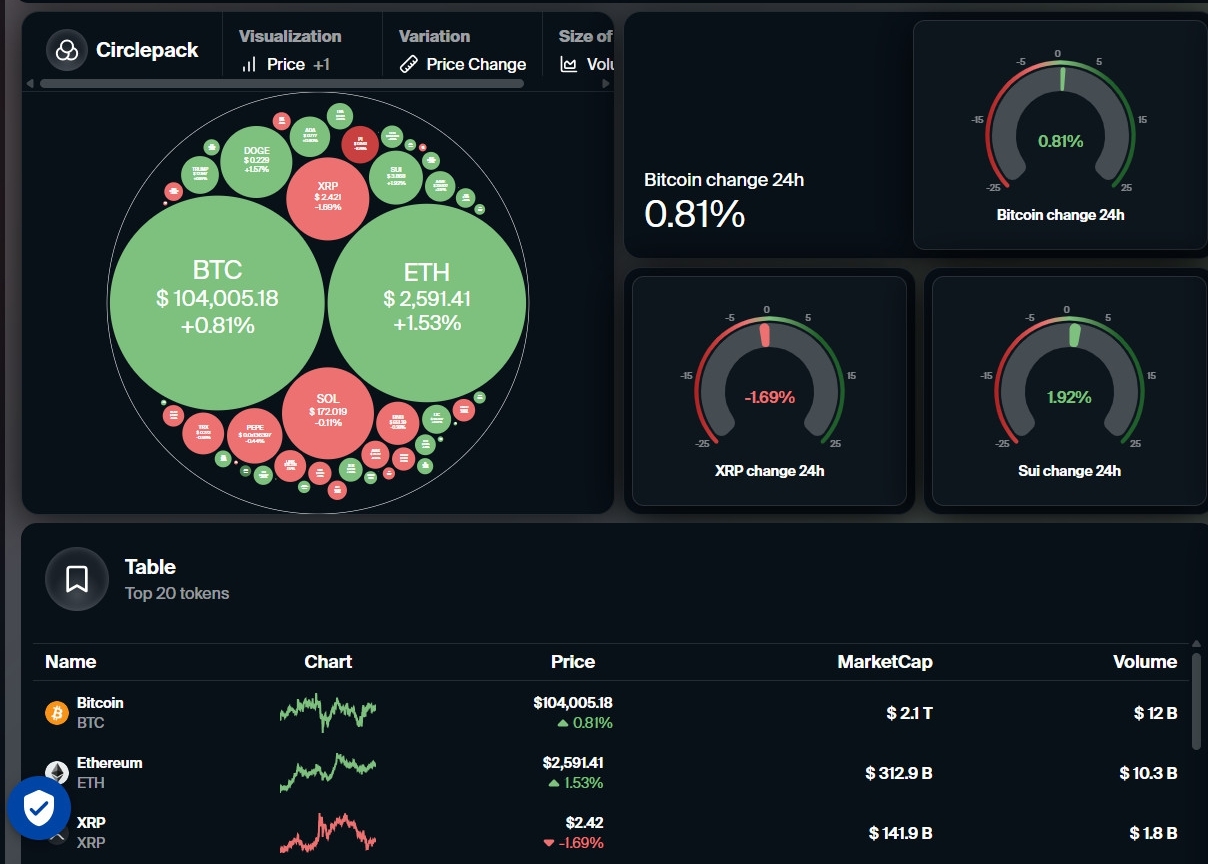1208x864 pixels.
Task: Select the green TRUMP bubble
Action: [200, 174]
